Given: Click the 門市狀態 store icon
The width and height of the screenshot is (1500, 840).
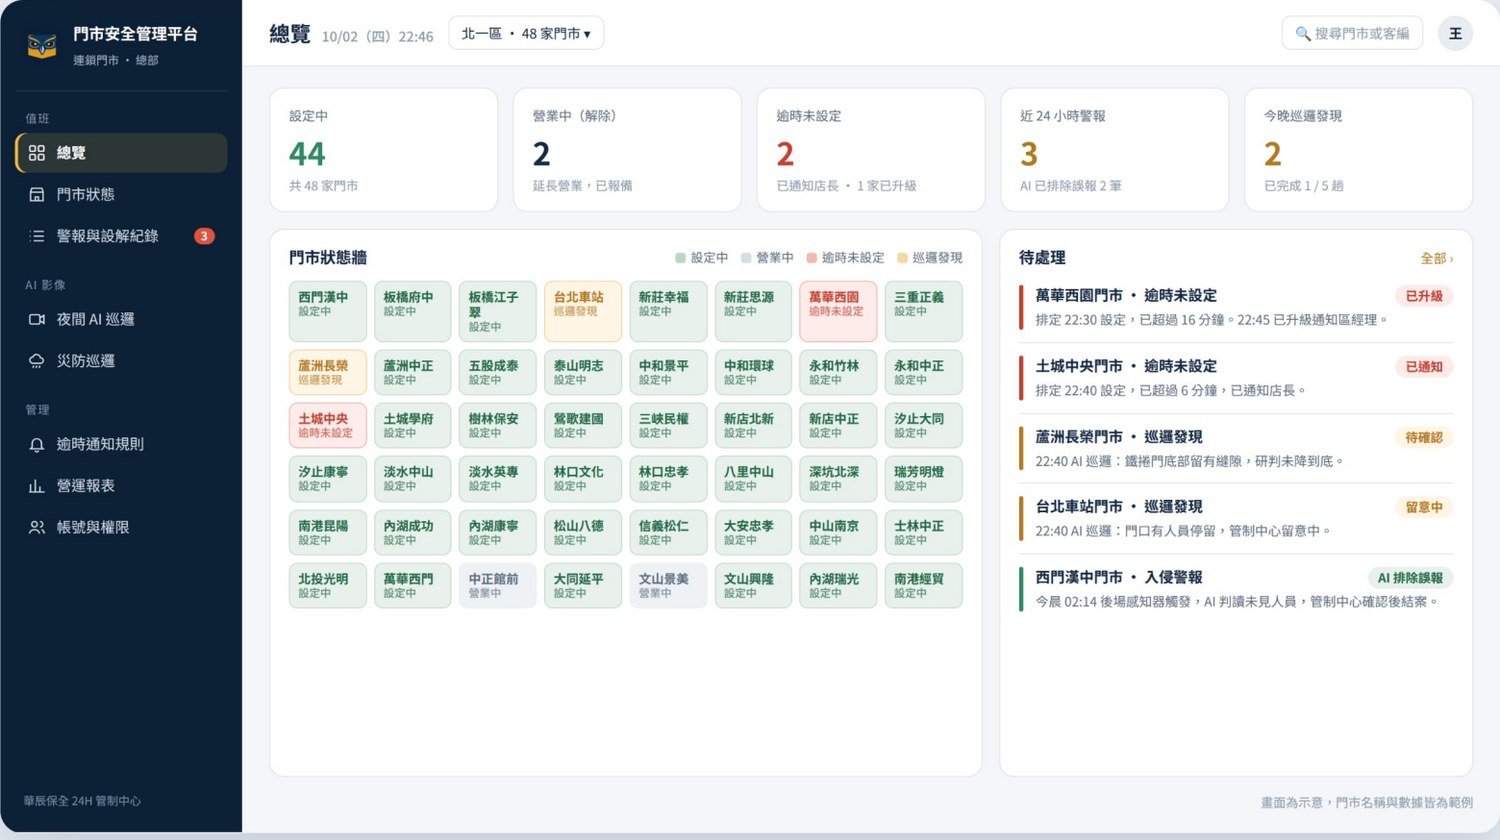Looking at the screenshot, I should pyautogui.click(x=37, y=195).
